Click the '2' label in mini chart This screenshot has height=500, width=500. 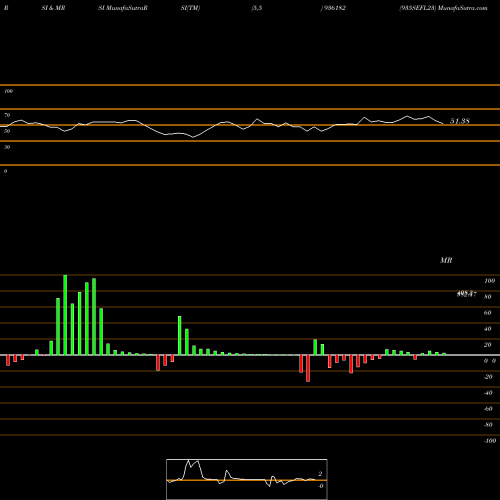(x=320, y=474)
